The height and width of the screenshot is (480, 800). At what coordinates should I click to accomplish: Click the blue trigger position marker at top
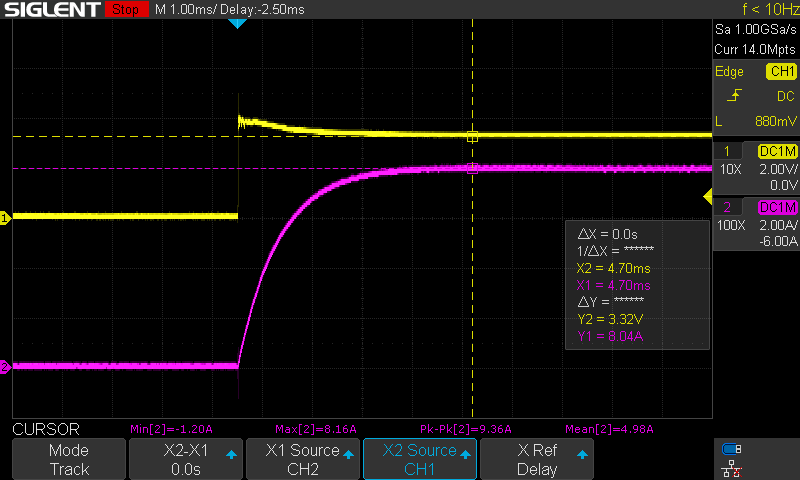(237, 22)
